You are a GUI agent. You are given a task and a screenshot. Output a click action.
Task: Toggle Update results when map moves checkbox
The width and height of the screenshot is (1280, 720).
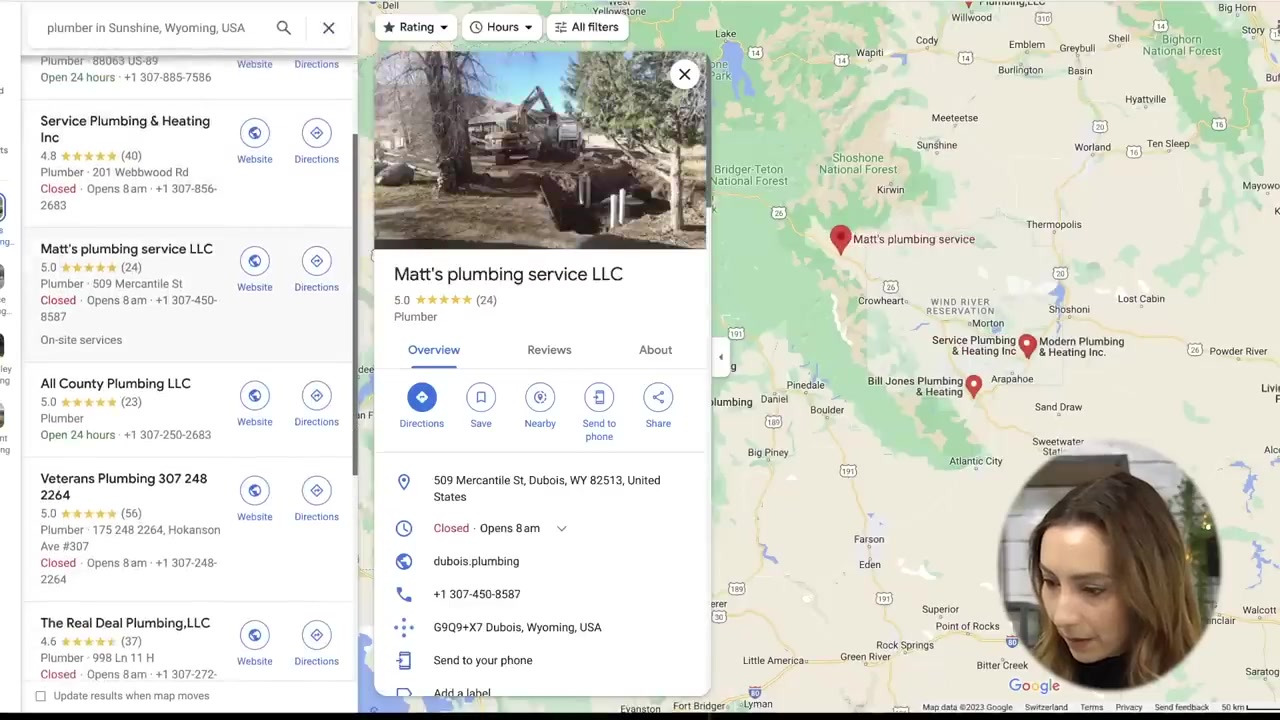[x=41, y=696]
